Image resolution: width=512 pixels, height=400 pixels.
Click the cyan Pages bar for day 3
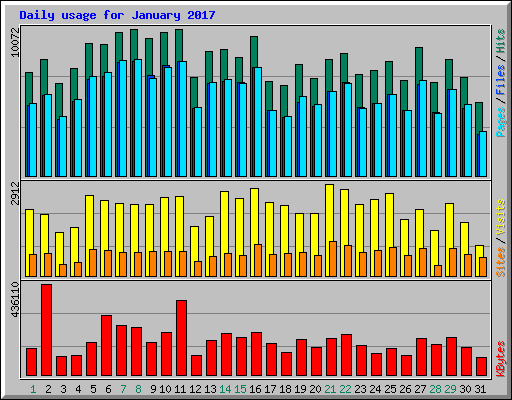click(x=63, y=146)
